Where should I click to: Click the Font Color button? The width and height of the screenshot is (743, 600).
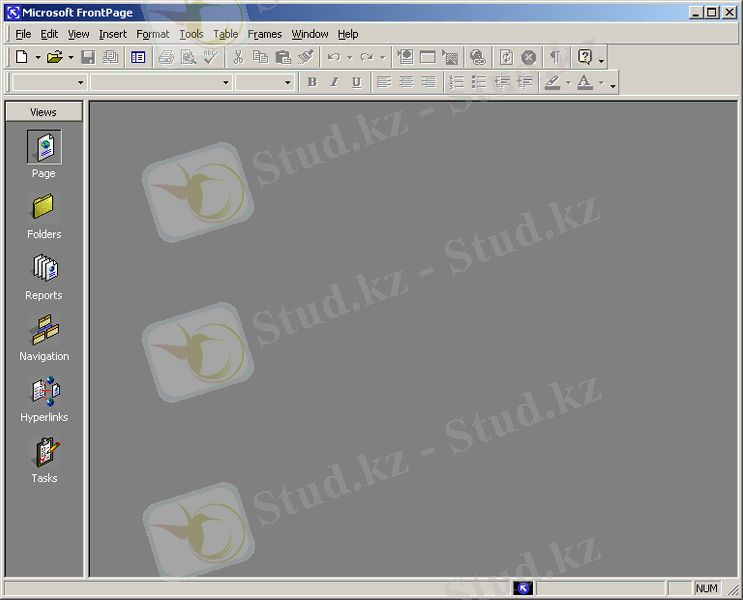tap(585, 83)
